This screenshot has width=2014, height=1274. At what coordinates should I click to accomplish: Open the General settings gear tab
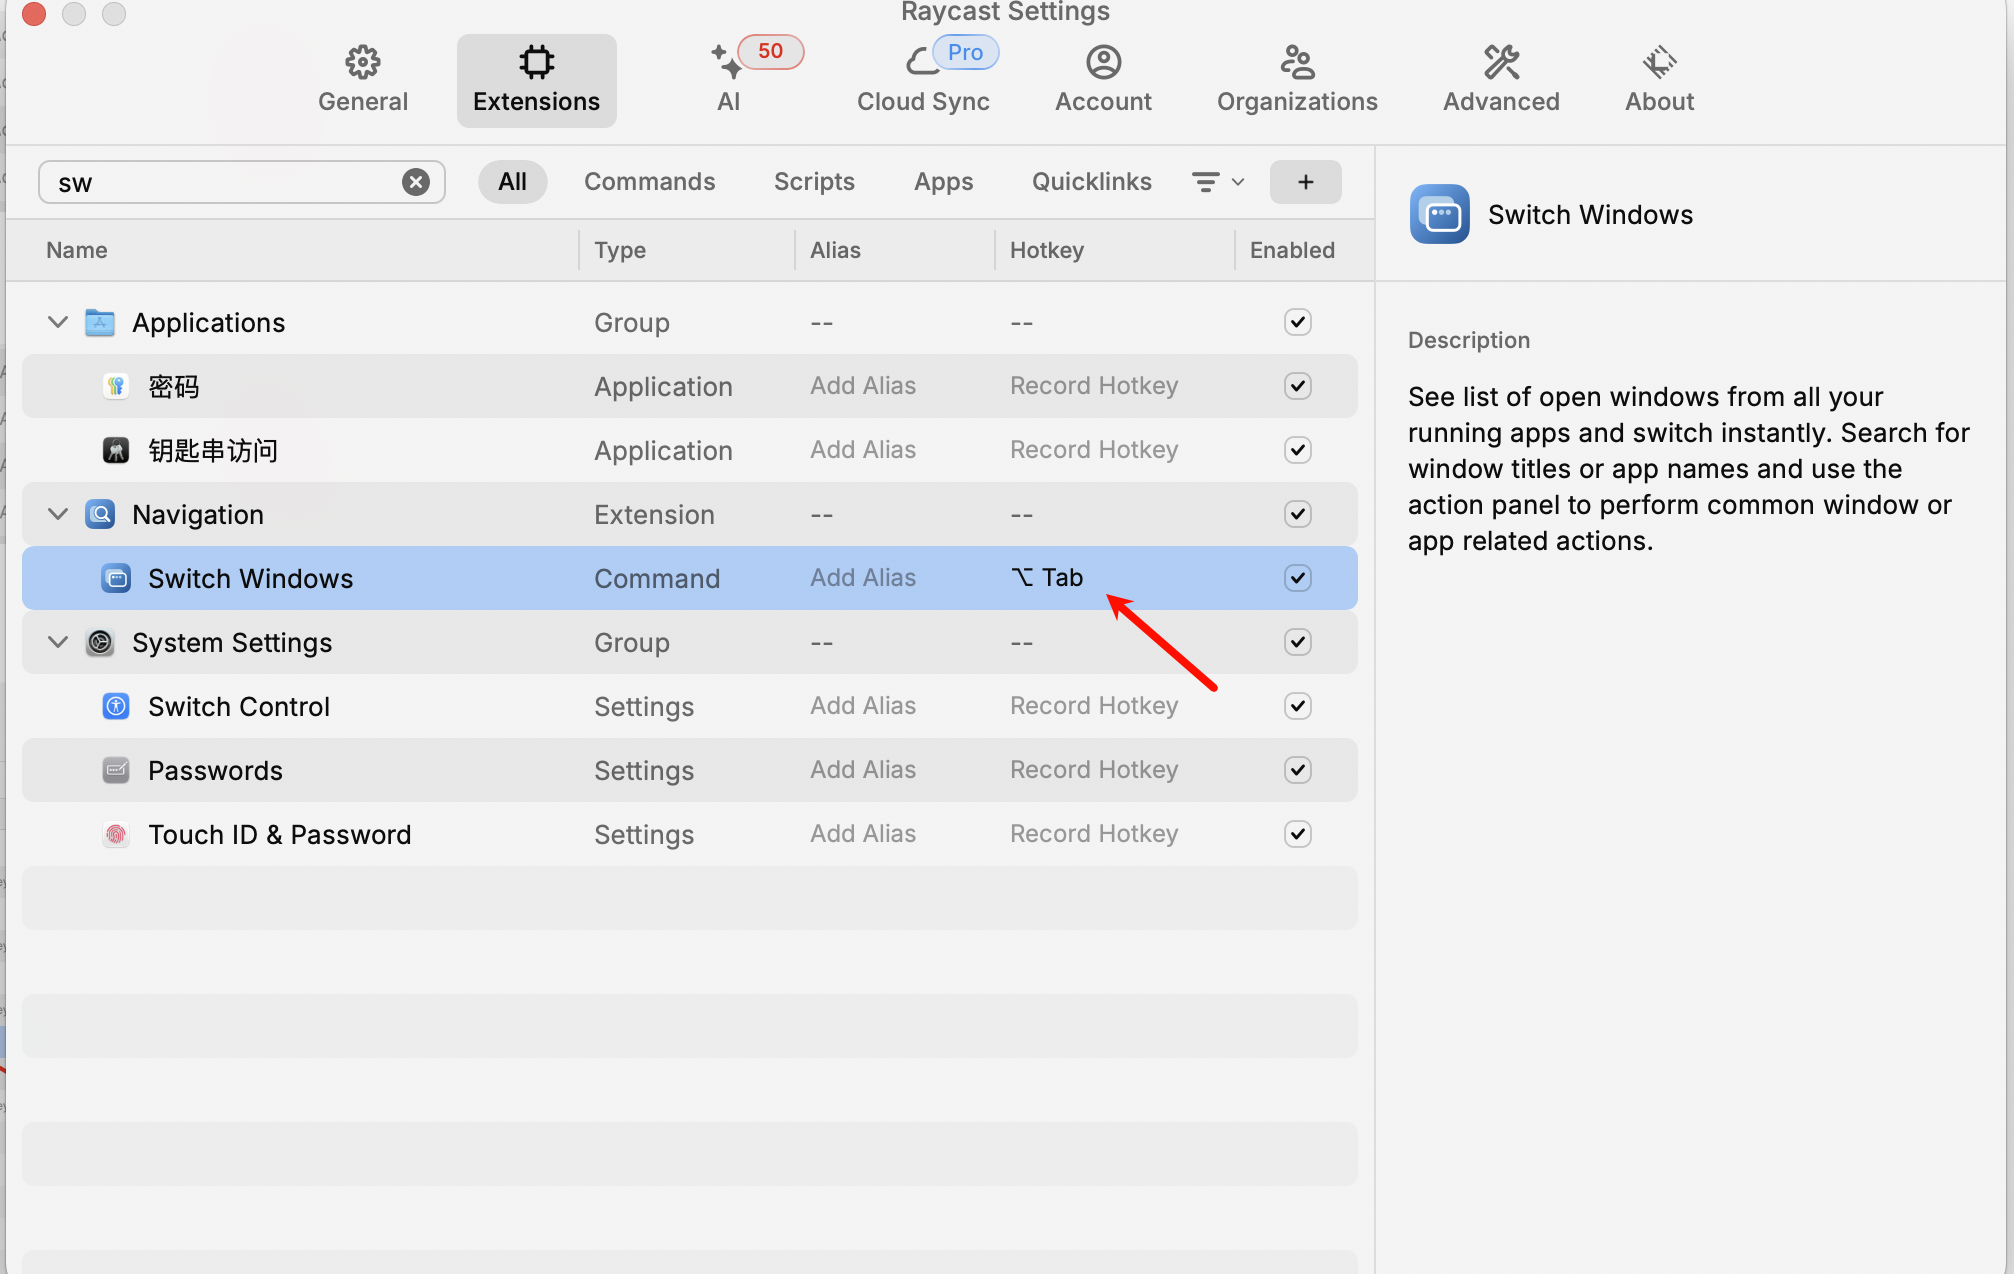point(362,79)
